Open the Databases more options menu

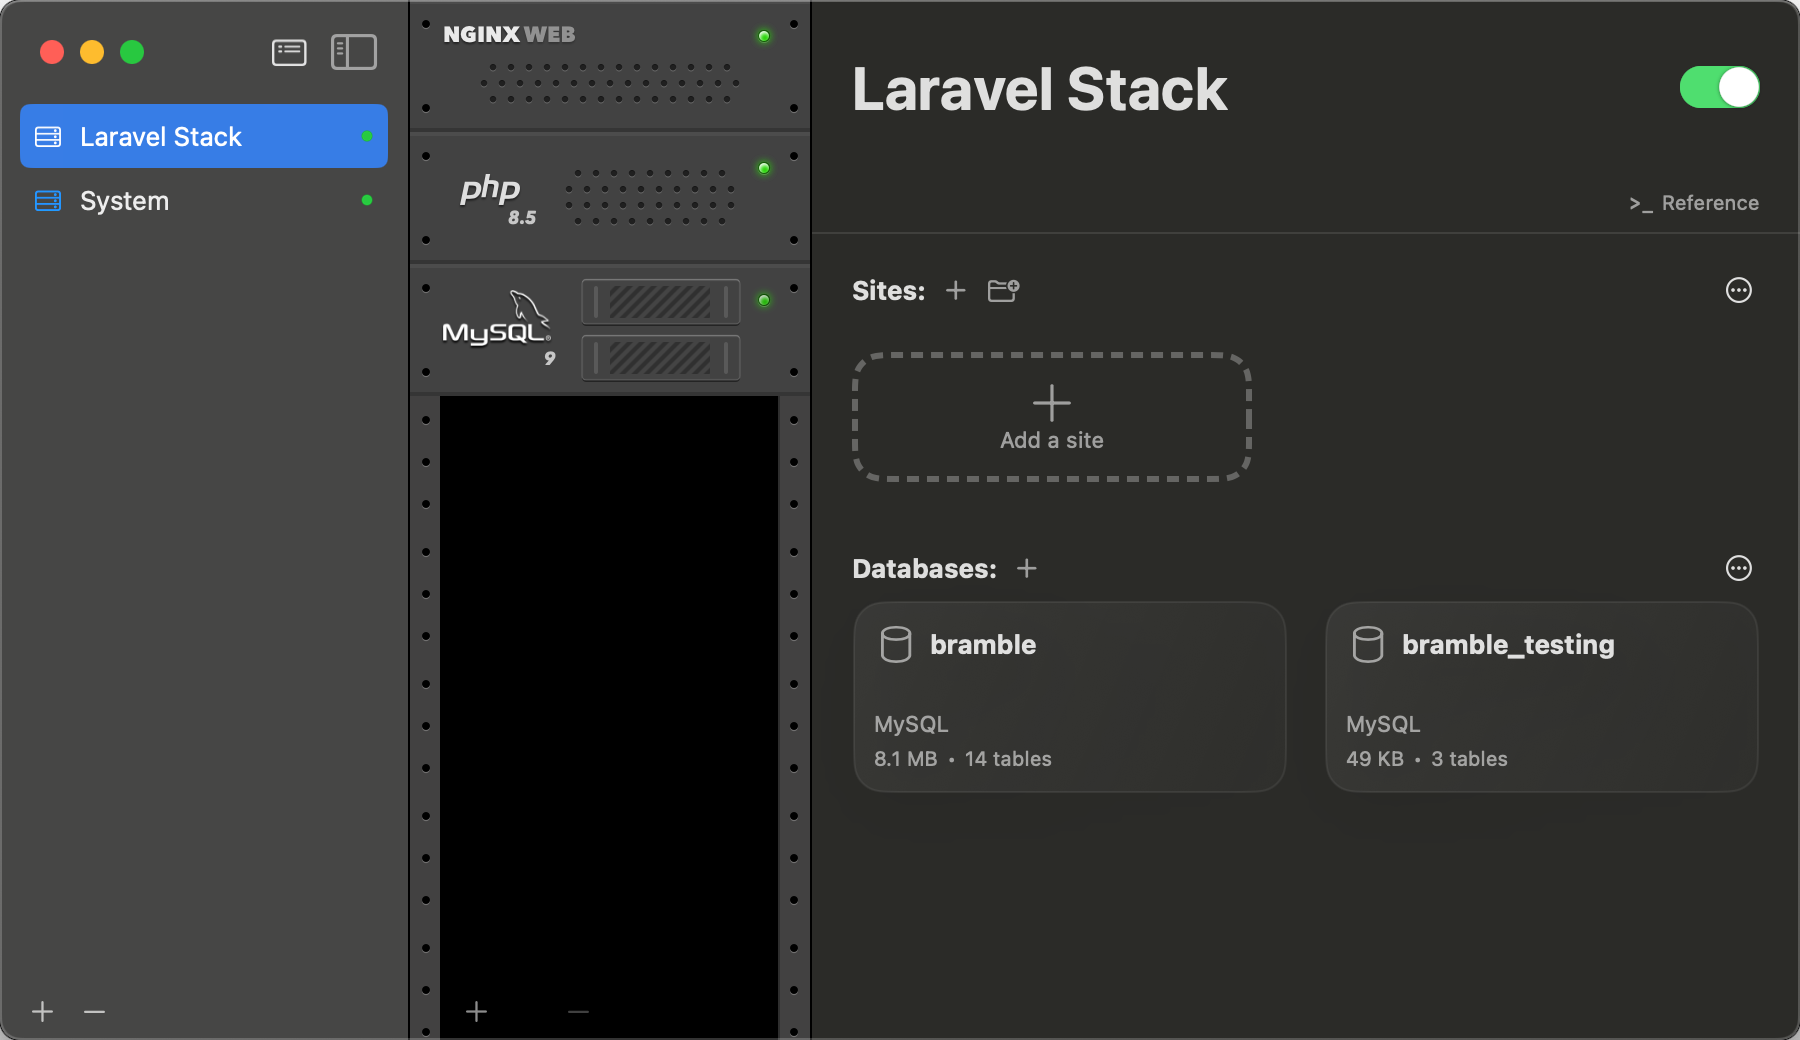(x=1739, y=568)
